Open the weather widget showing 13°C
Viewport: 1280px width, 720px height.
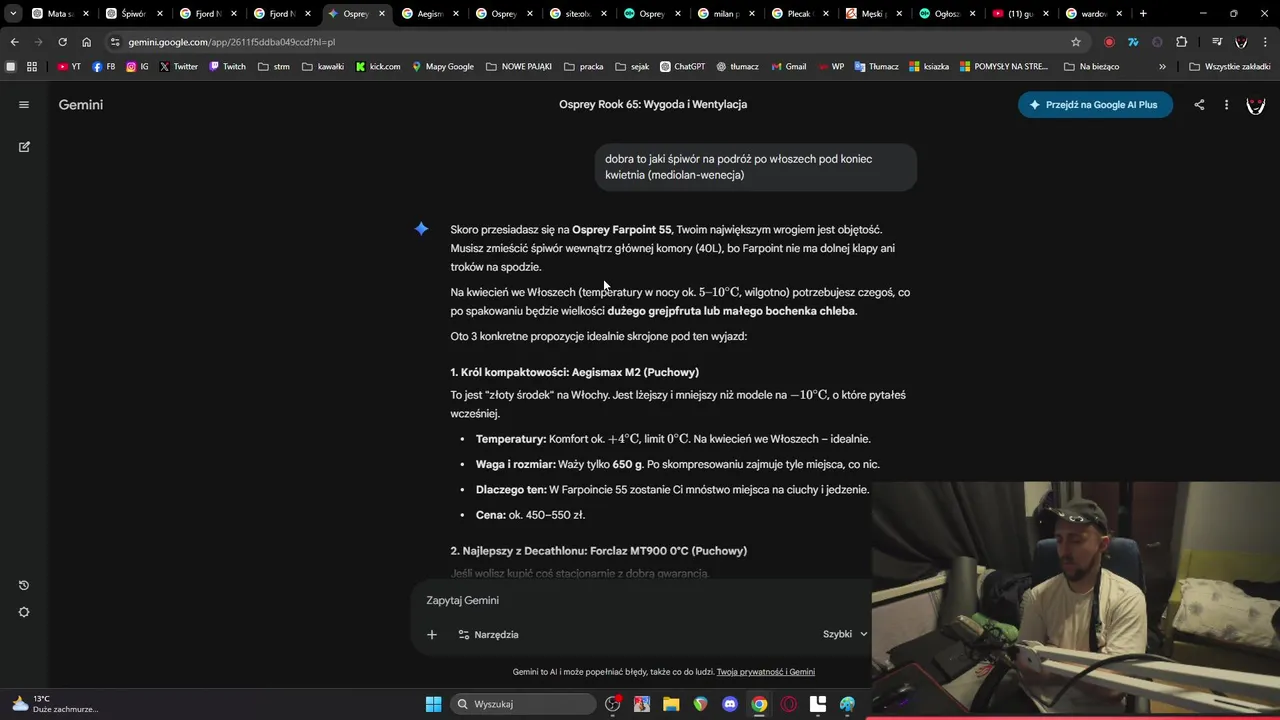click(55, 704)
